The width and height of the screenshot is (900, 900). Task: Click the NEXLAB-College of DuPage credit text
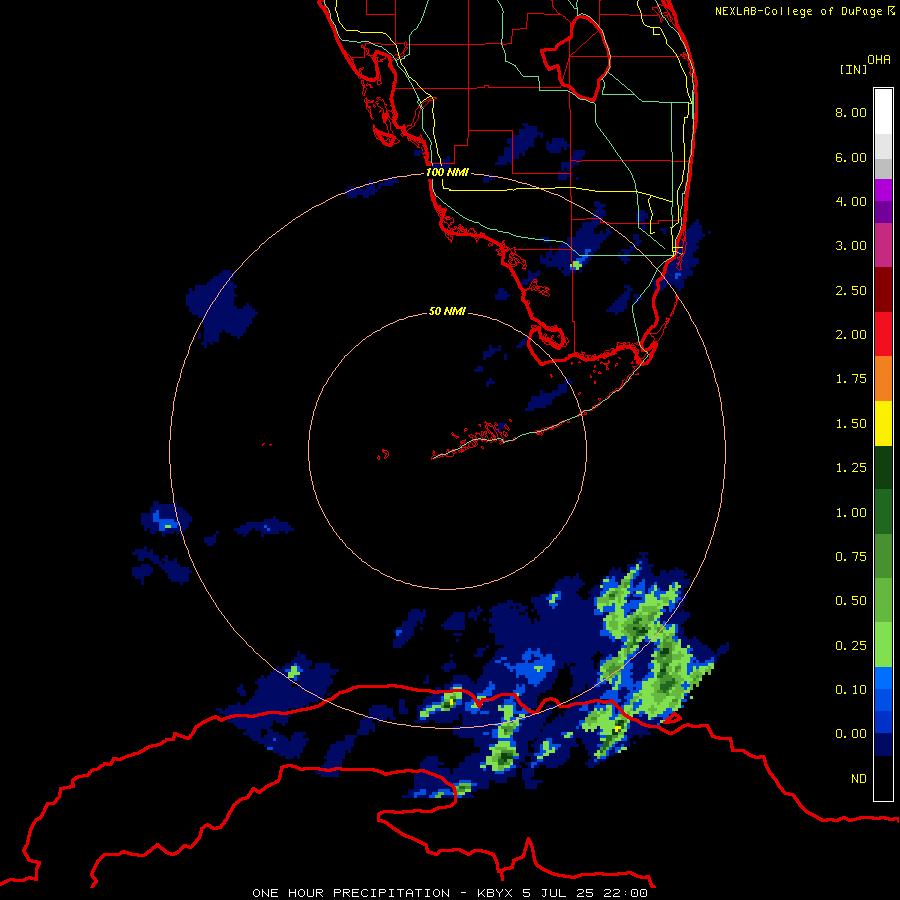[800, 11]
